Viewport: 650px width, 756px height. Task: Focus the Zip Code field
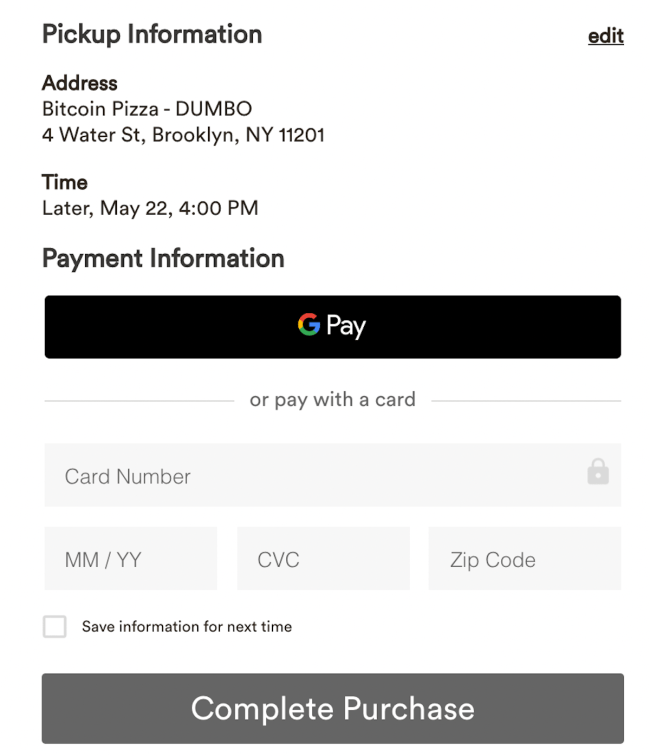(524, 559)
